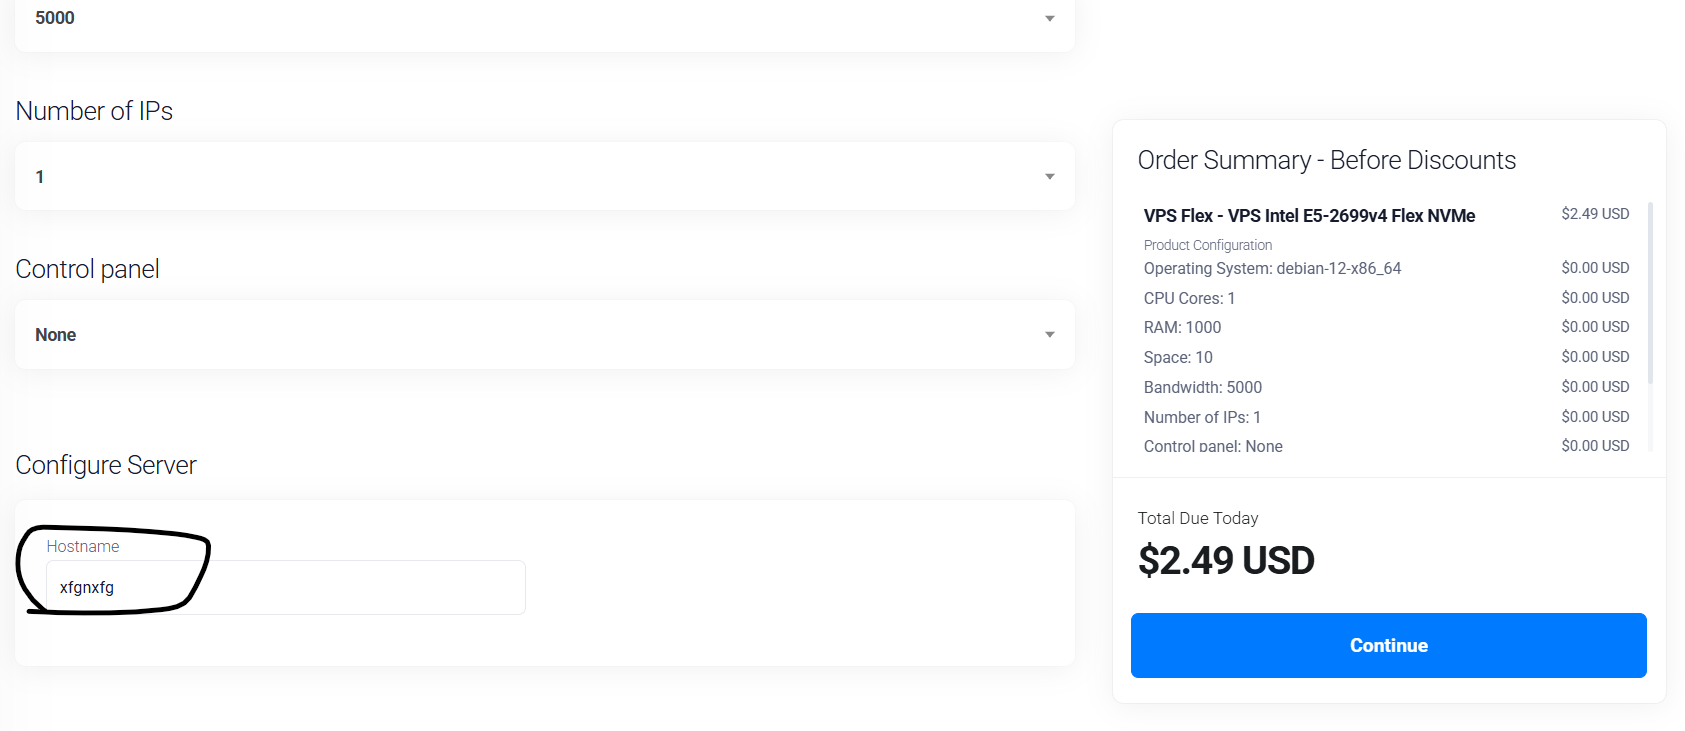Click the Operating System debian-12 row
The height and width of the screenshot is (731, 1685).
tap(1272, 269)
